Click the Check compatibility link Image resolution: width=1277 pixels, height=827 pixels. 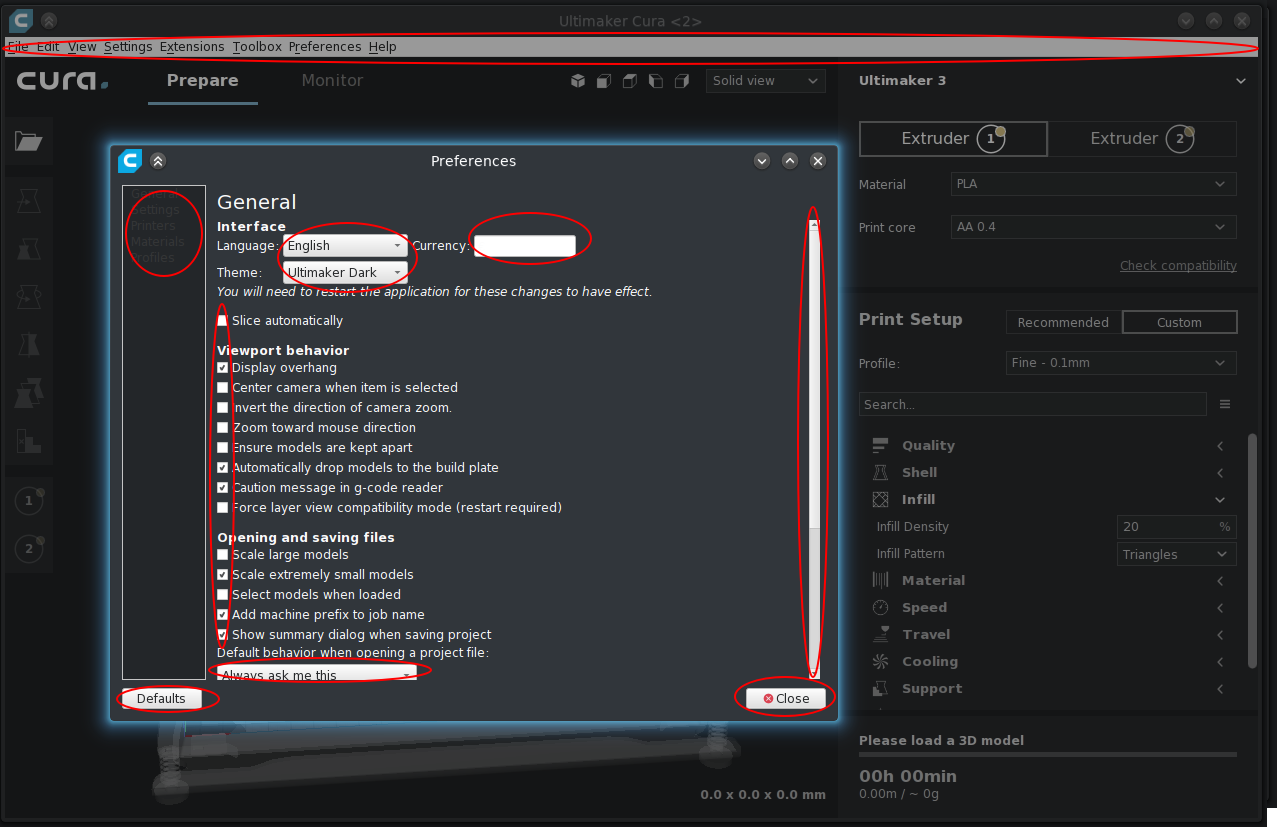(x=1178, y=265)
